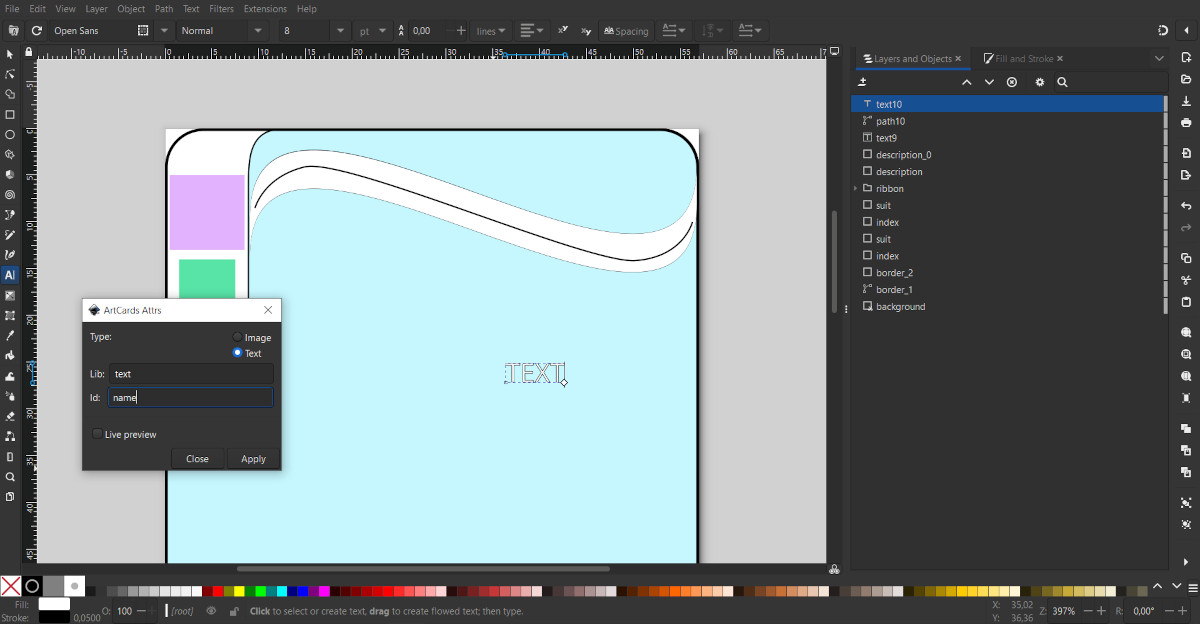Select the Image radio button
Image resolution: width=1200 pixels, height=624 pixels.
coord(237,337)
